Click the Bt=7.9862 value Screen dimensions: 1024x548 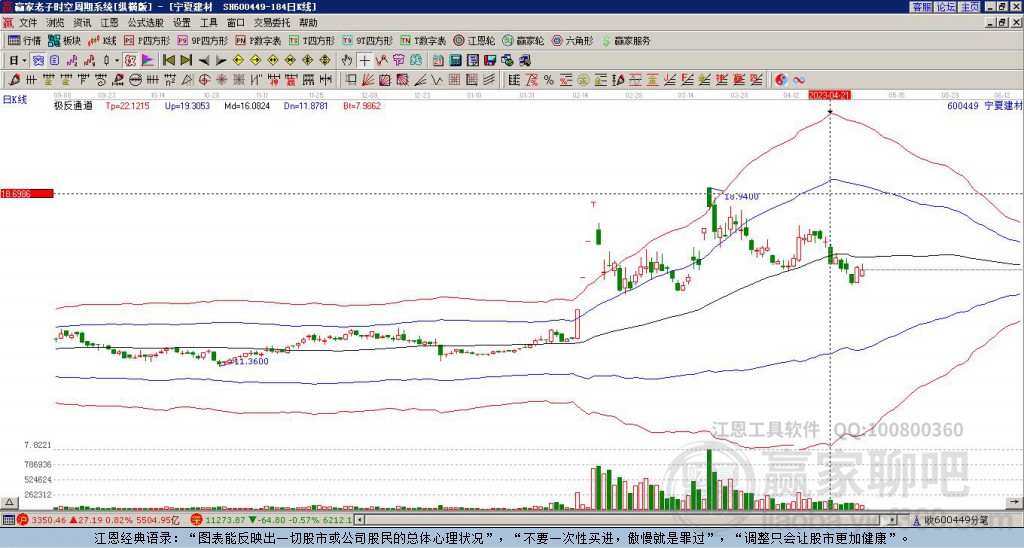(362, 105)
